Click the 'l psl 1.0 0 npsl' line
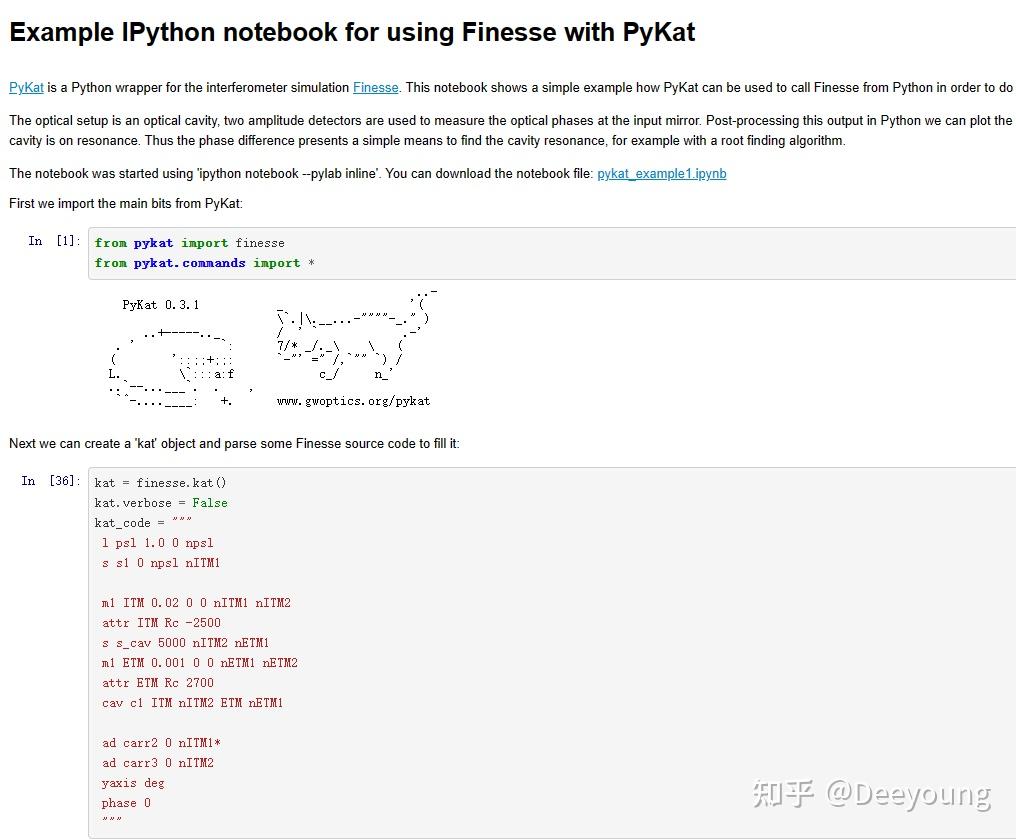 157,543
